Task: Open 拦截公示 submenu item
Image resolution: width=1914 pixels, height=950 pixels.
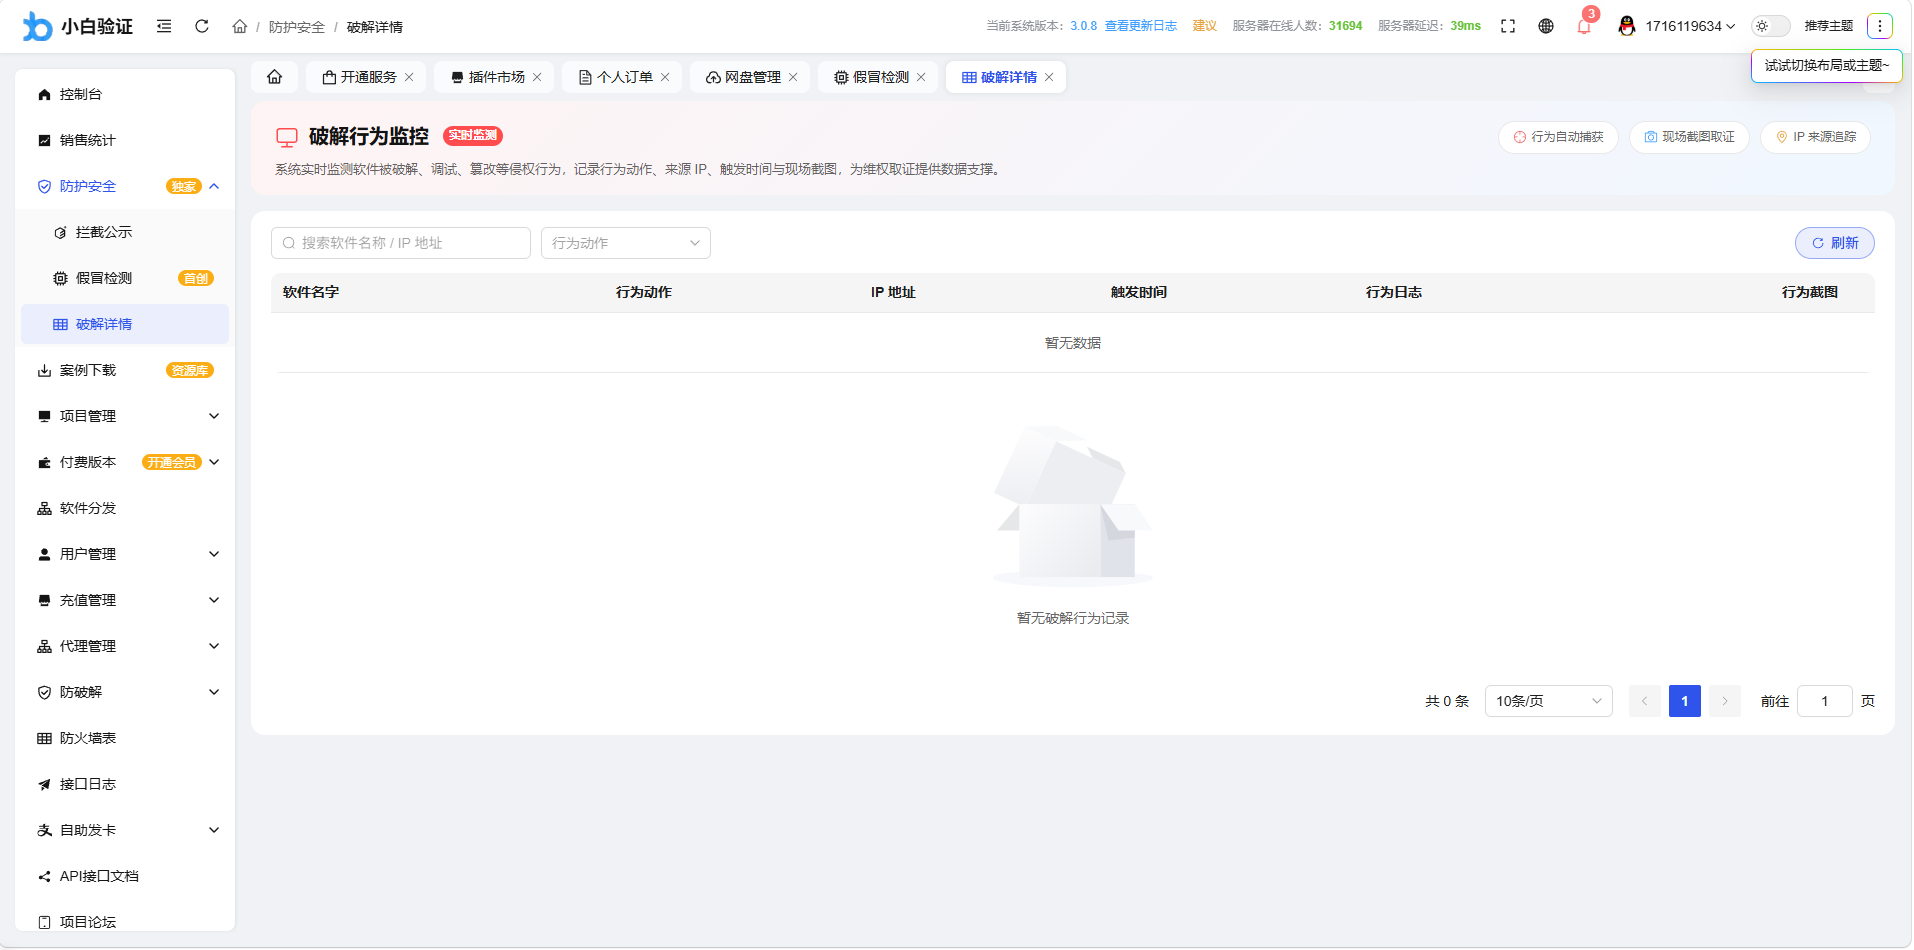Action: (x=125, y=232)
